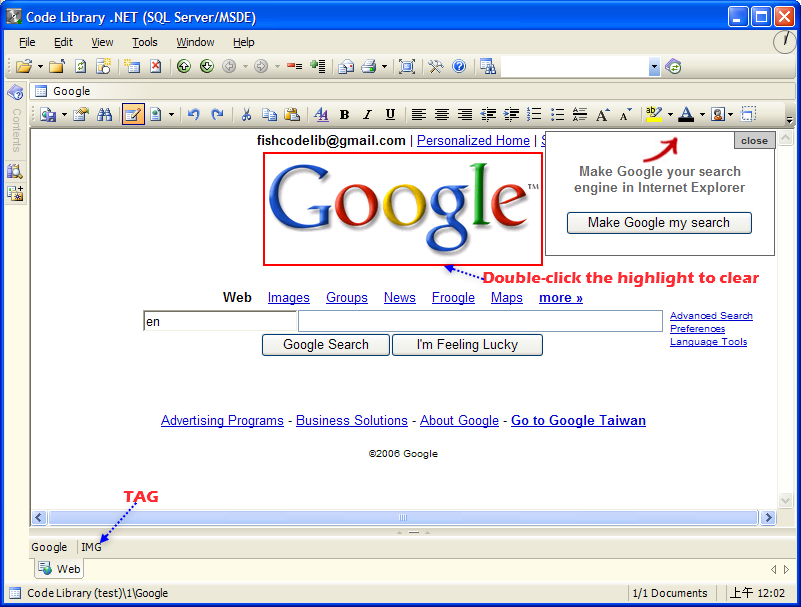Toggle edit mode pencil button

pos(133,114)
